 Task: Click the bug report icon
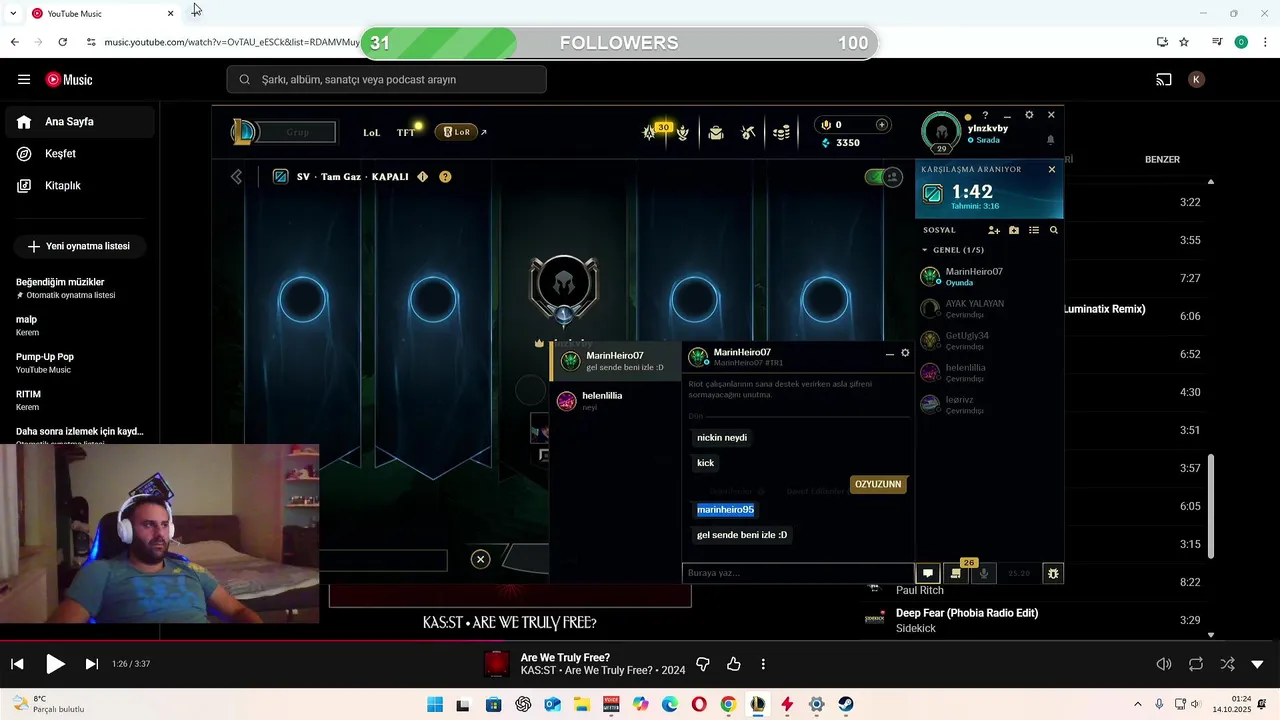tap(1052, 573)
